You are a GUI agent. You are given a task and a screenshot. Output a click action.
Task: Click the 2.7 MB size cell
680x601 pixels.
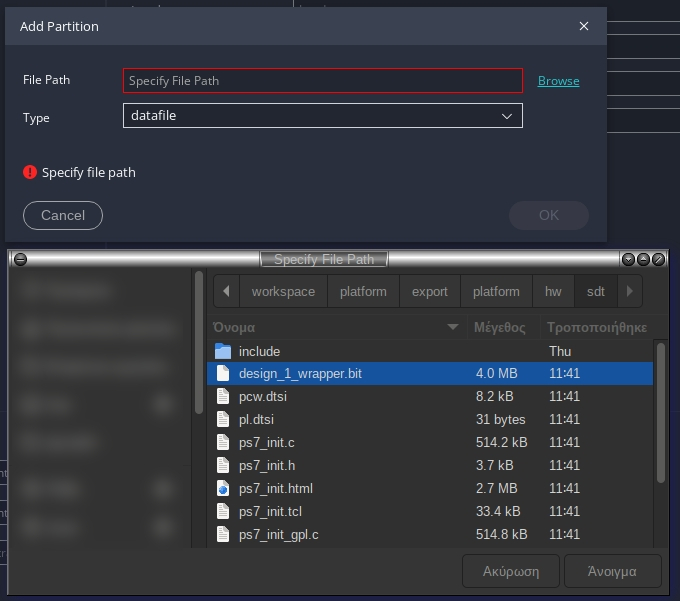[497, 488]
